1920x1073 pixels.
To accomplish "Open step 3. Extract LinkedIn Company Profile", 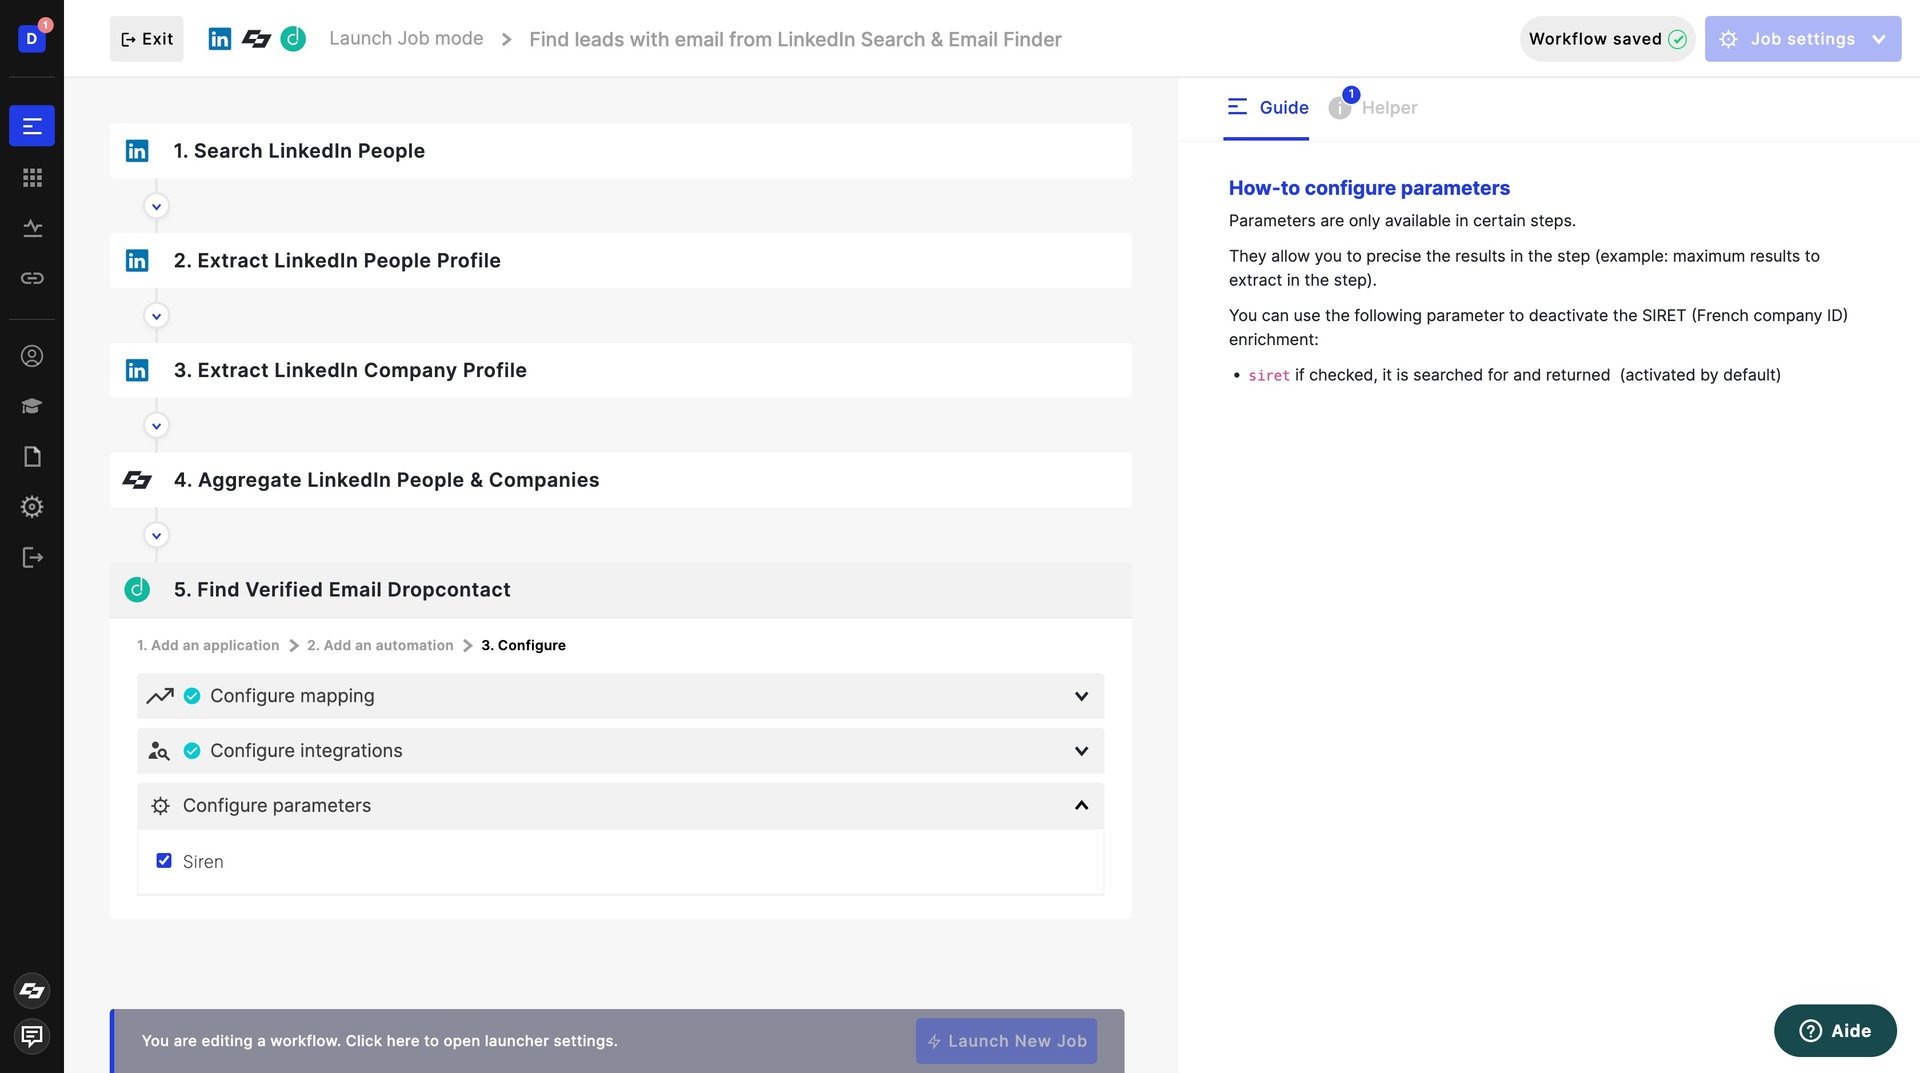I will click(621, 370).
